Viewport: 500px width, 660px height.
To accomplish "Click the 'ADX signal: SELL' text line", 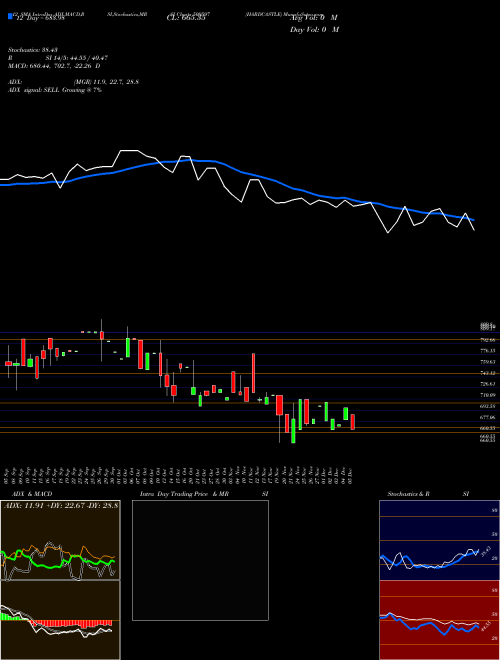I will [55, 90].
